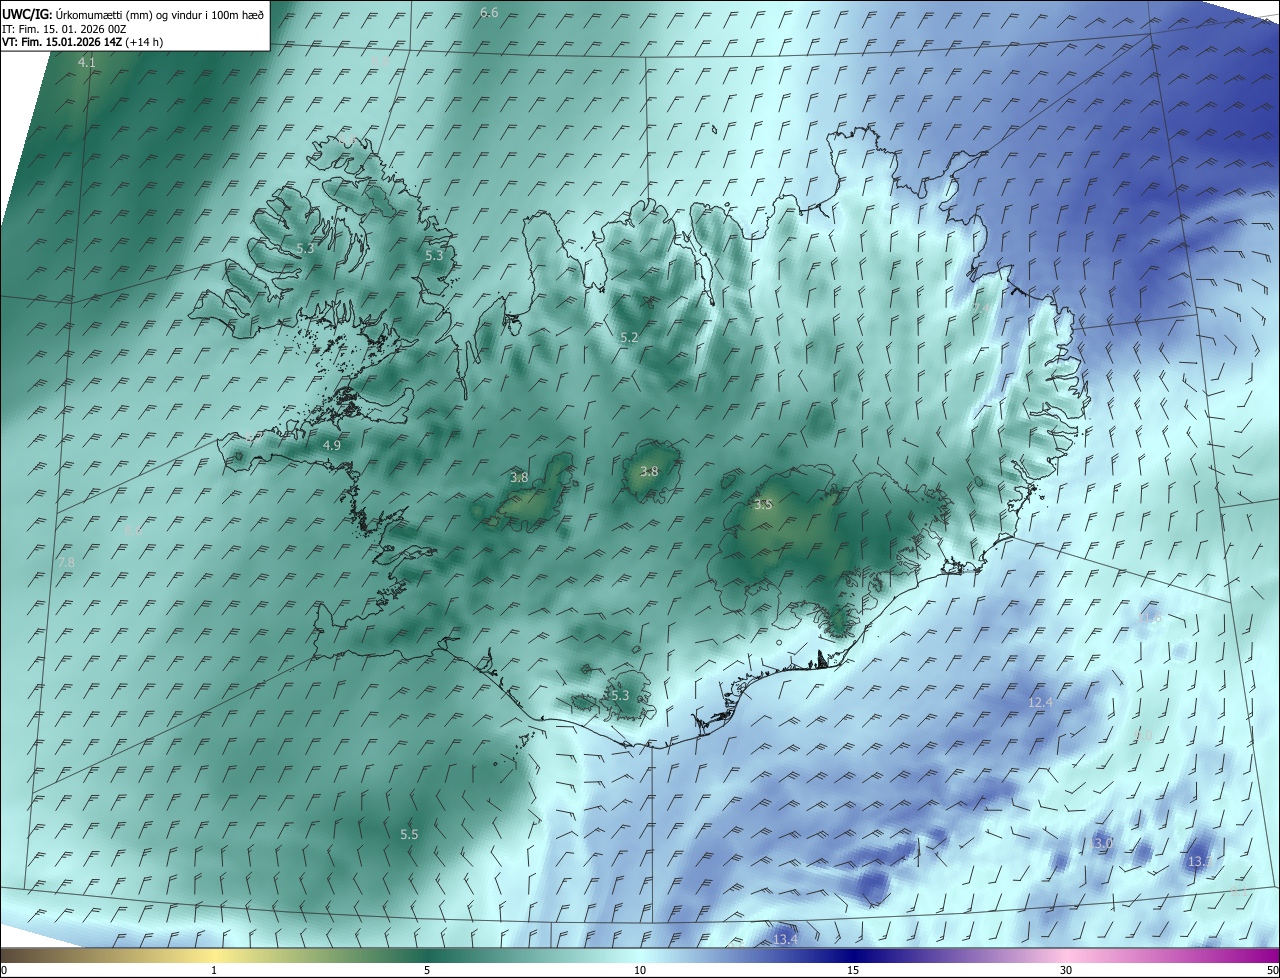Viewport: 1280px width, 978px height.
Task: Click the precipitation colour scale bar
Action: [640, 955]
